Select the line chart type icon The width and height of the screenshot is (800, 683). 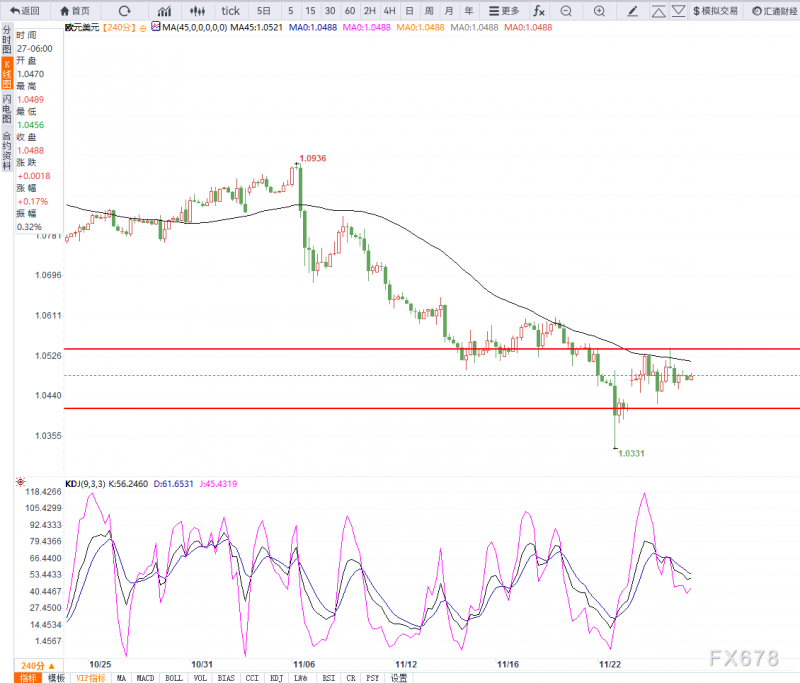click(164, 11)
